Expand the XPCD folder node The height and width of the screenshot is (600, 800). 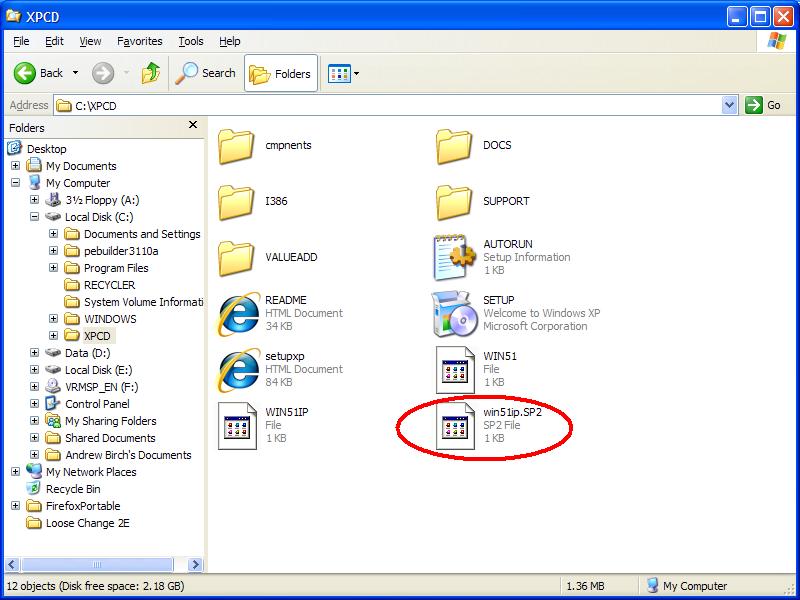(54, 336)
